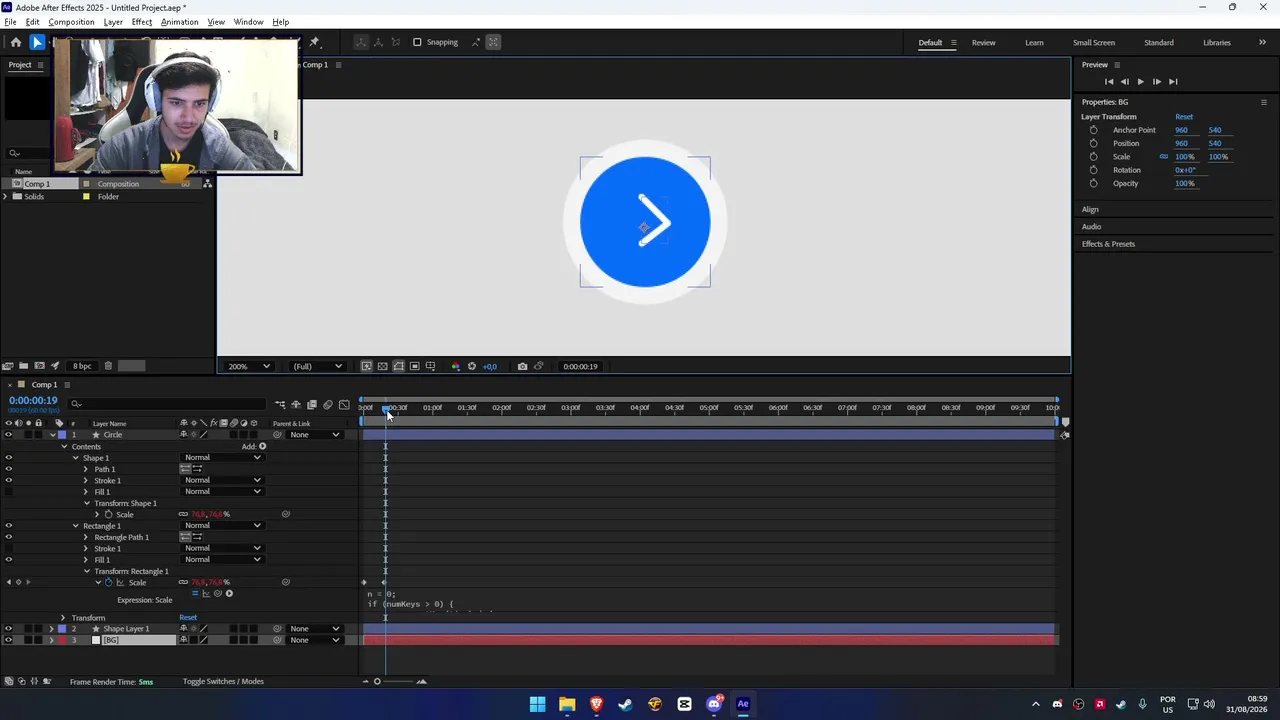Open the composition mini-flowchart icon
The width and height of the screenshot is (1280, 720).
[x=280, y=405]
